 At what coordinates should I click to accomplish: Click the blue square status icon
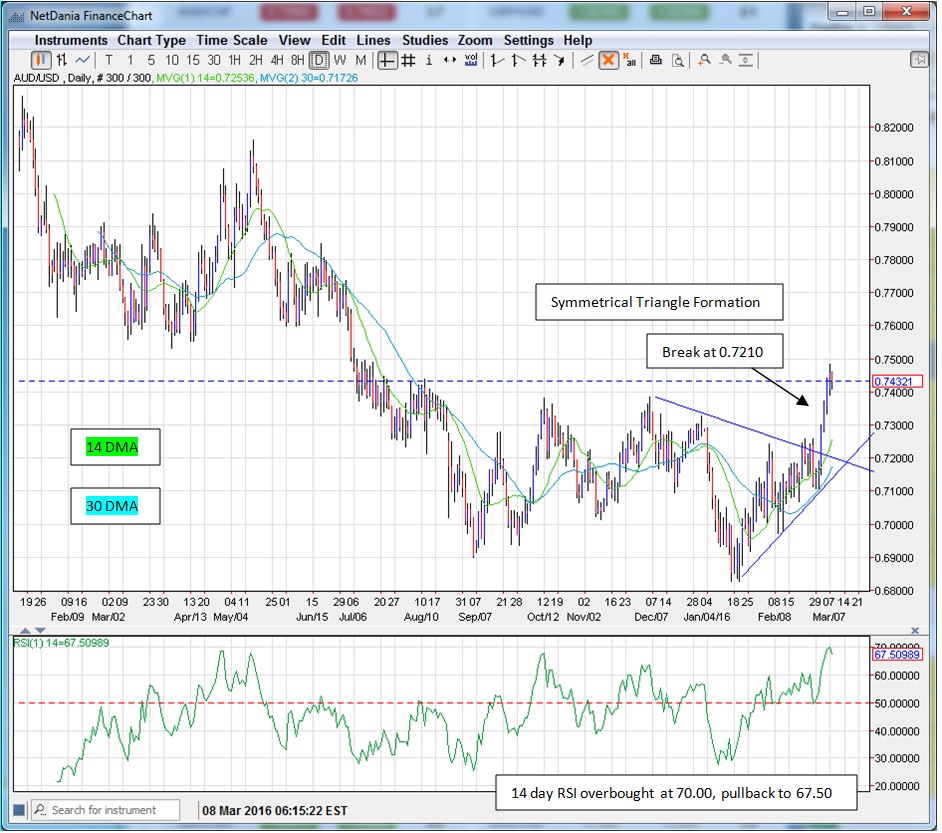19,810
